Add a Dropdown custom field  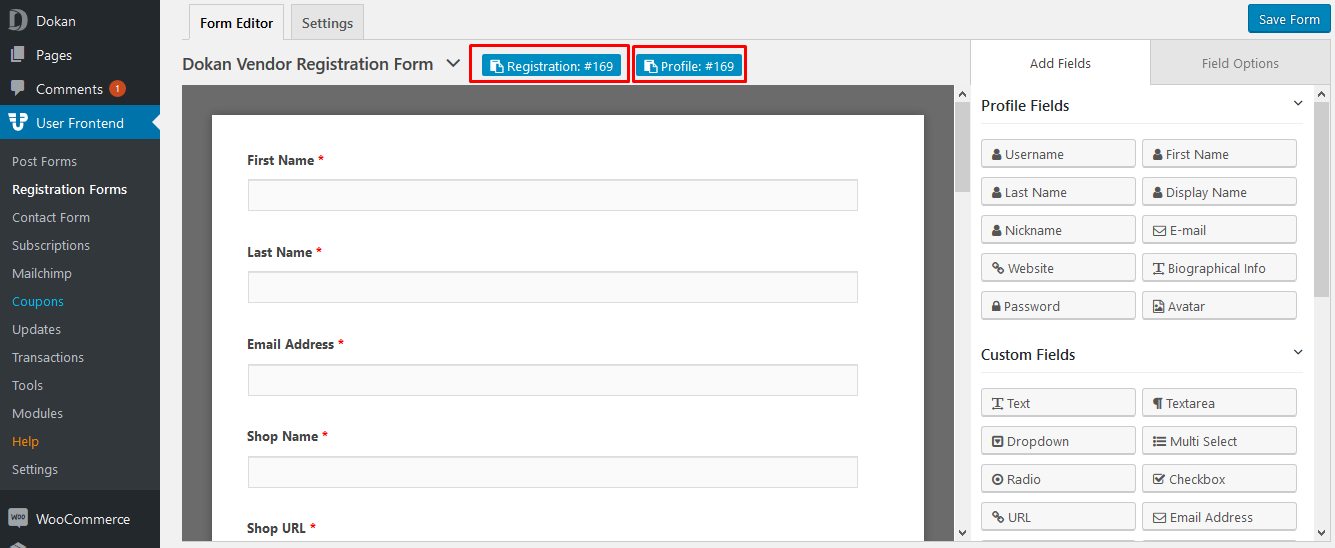click(x=1058, y=441)
